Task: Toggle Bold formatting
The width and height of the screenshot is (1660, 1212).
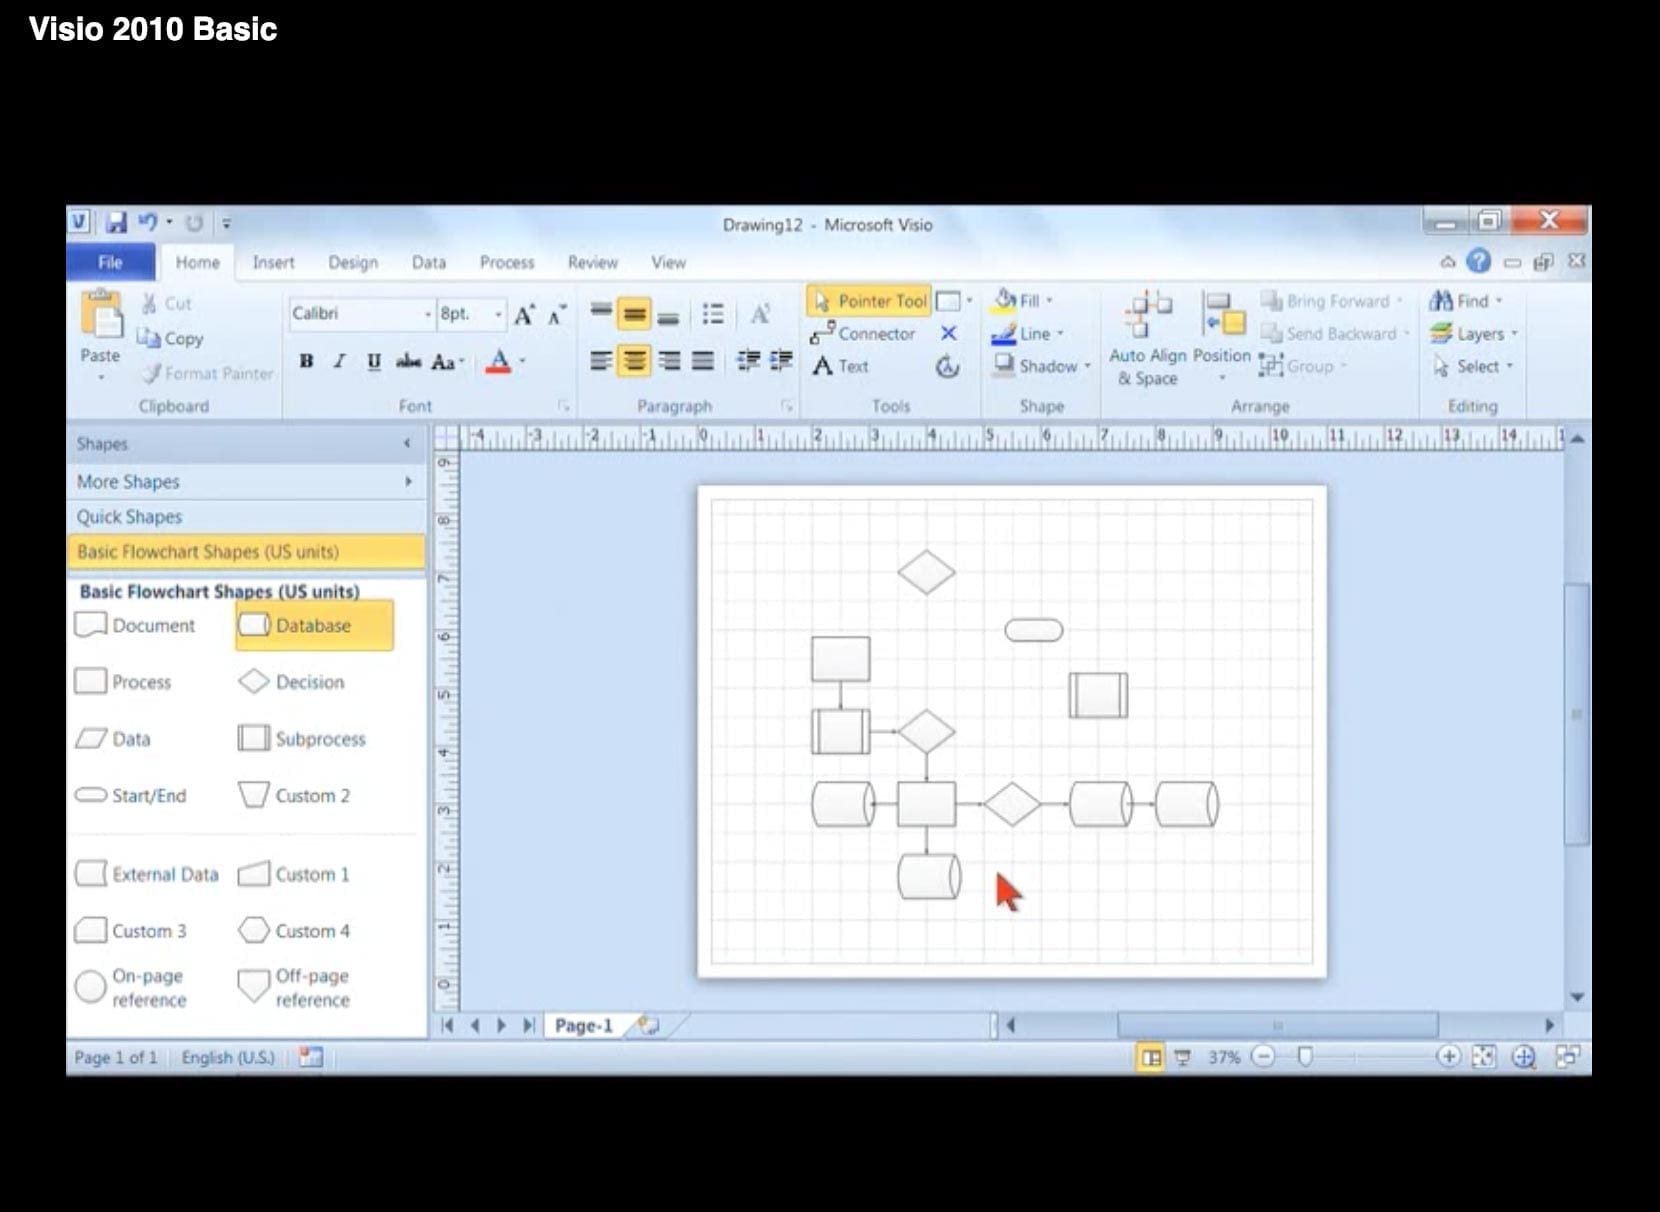Action: coord(306,361)
